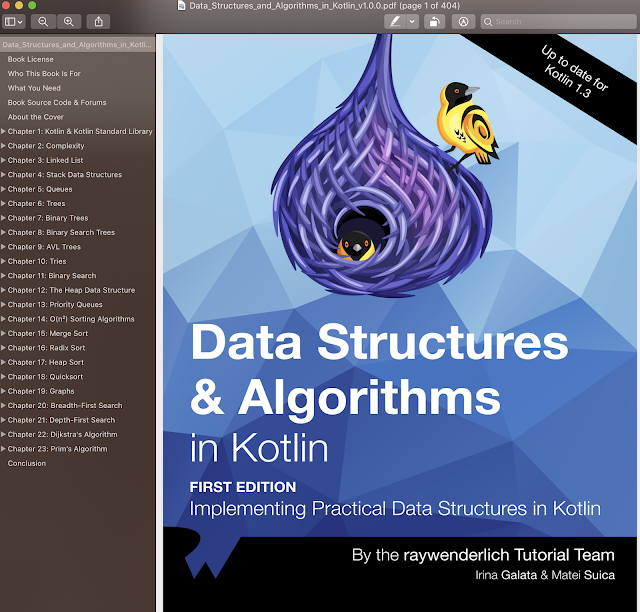Expand Chapter 3: Linked List triangle
The height and width of the screenshot is (612, 640).
[x=3, y=160]
